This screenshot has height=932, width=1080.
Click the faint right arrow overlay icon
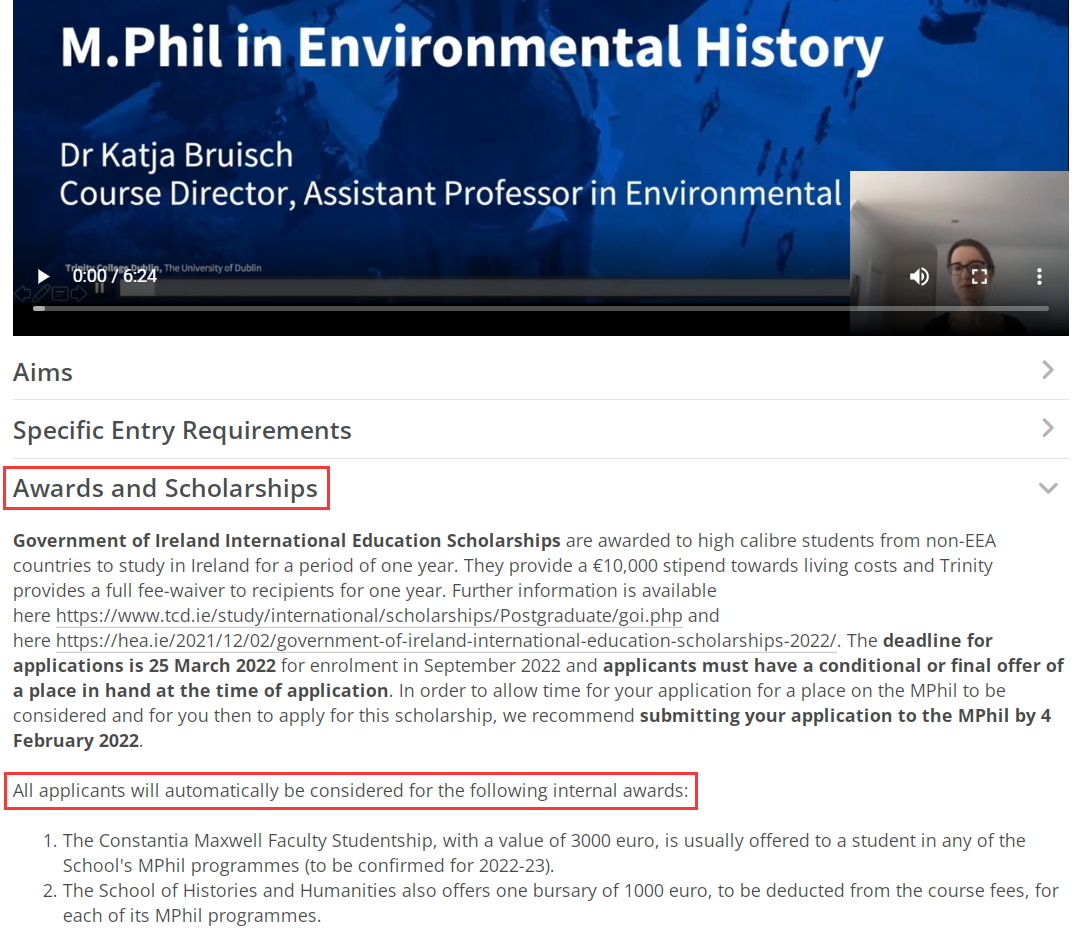tap(79, 294)
